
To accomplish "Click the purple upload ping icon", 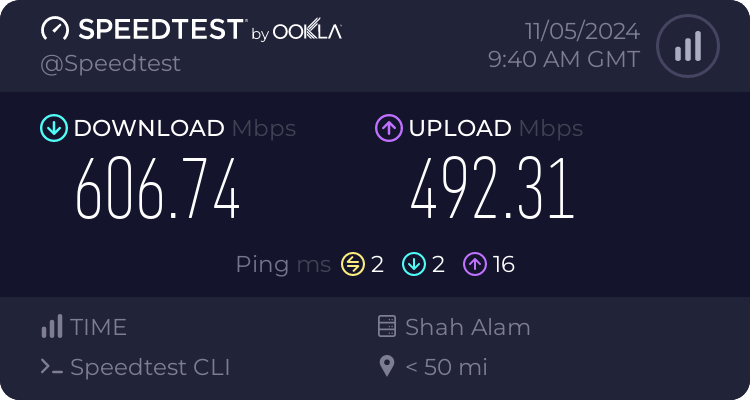I will coord(475,264).
